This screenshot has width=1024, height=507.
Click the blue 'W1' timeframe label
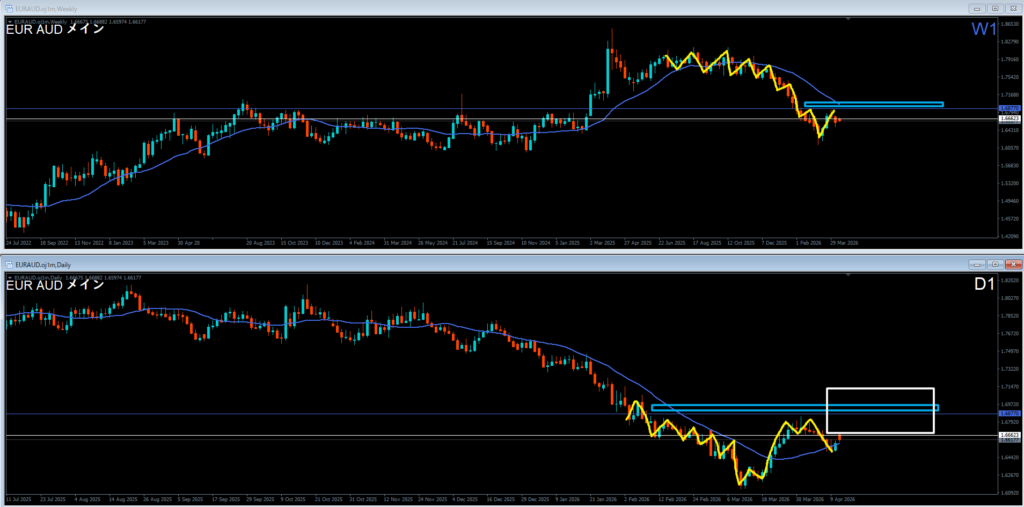[984, 29]
